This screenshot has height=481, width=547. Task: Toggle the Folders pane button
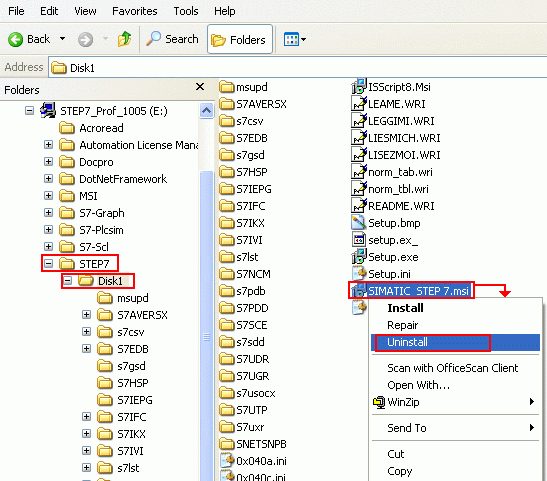(x=240, y=39)
